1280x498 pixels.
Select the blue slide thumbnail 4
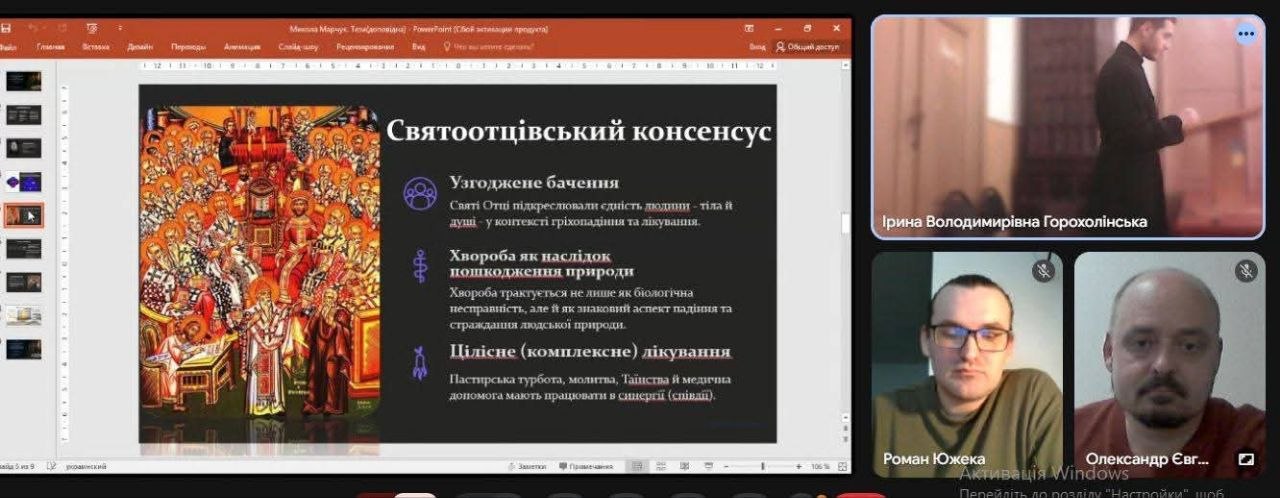click(x=23, y=181)
